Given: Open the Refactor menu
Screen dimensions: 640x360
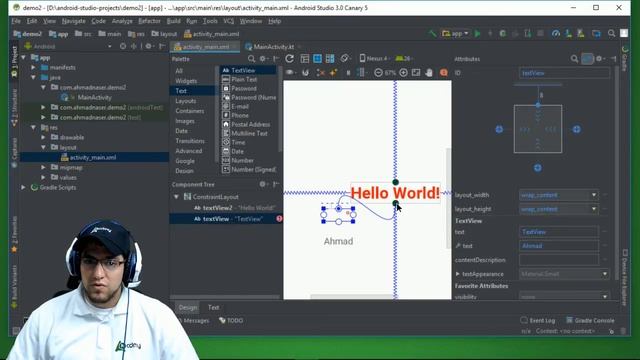Looking at the screenshot, I should tap(149, 21).
